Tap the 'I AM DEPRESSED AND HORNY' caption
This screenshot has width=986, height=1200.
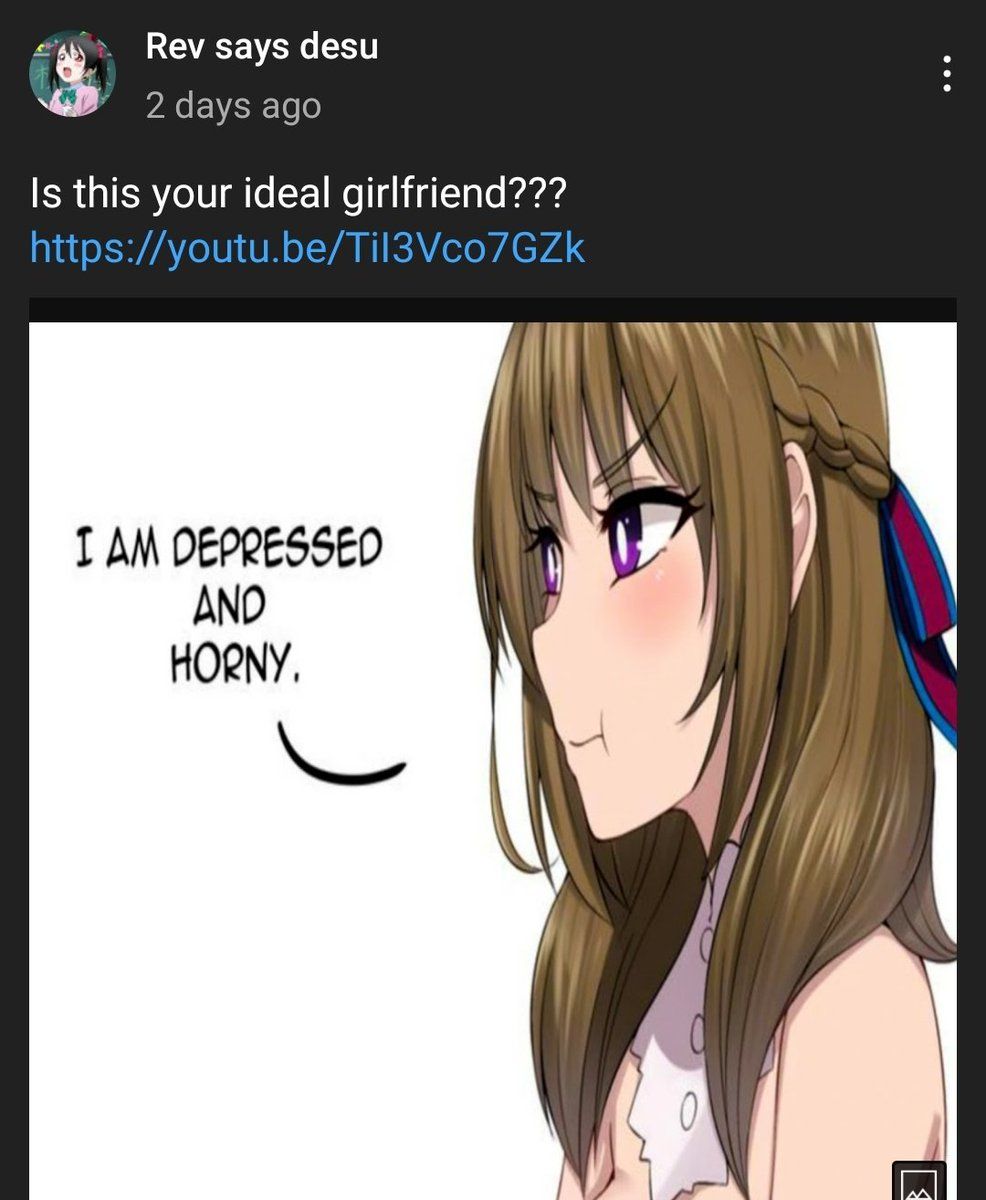[229, 605]
